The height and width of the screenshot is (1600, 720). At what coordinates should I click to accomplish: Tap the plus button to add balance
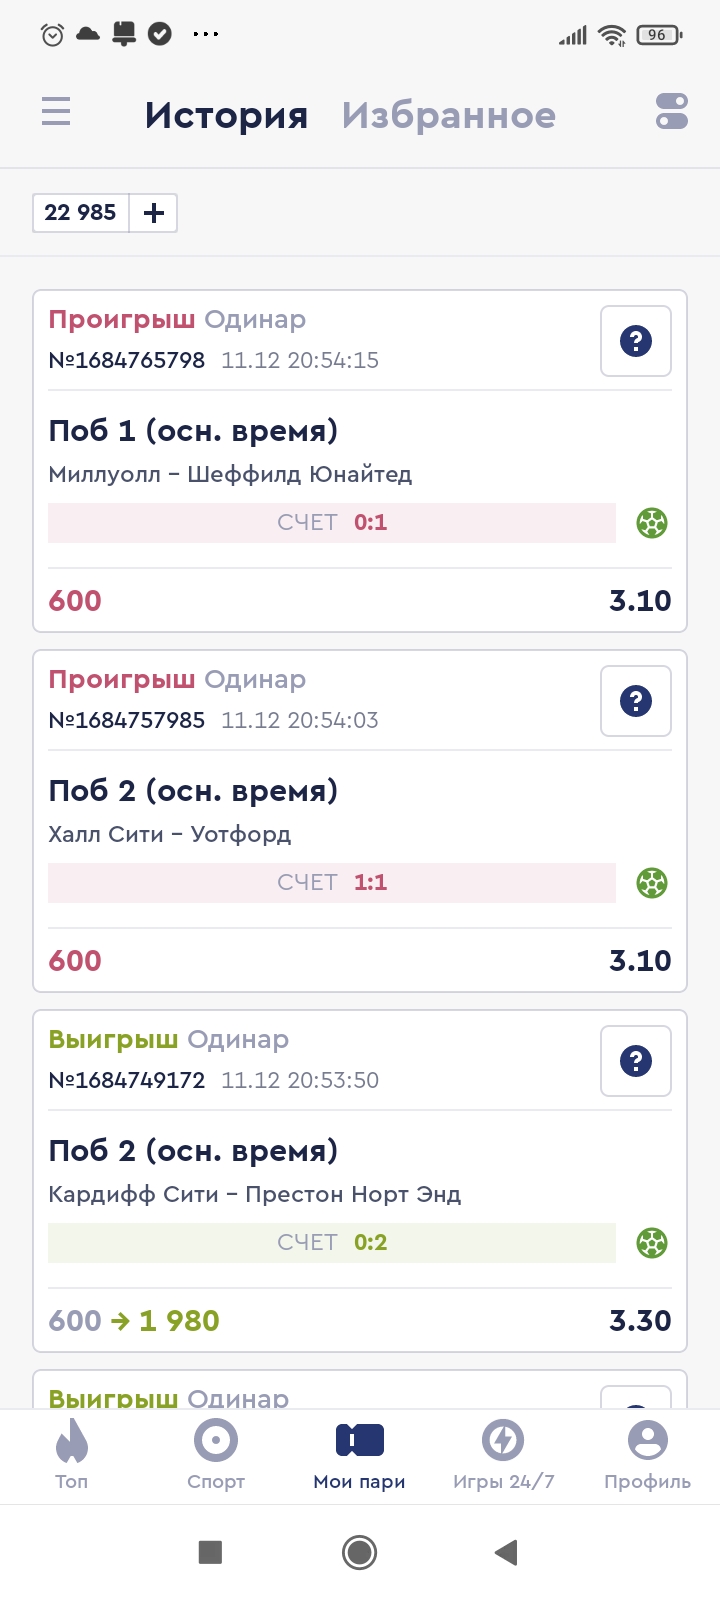click(x=154, y=213)
